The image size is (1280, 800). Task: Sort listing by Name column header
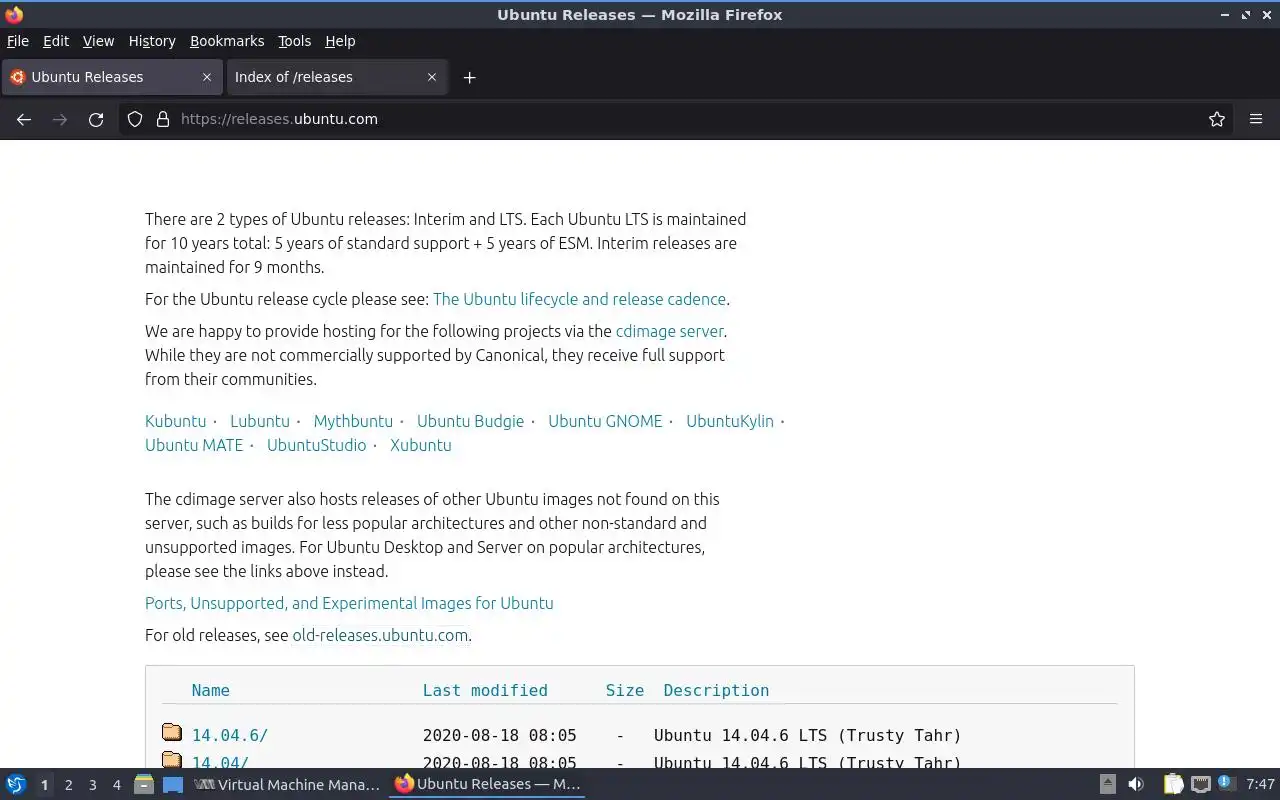[211, 690]
